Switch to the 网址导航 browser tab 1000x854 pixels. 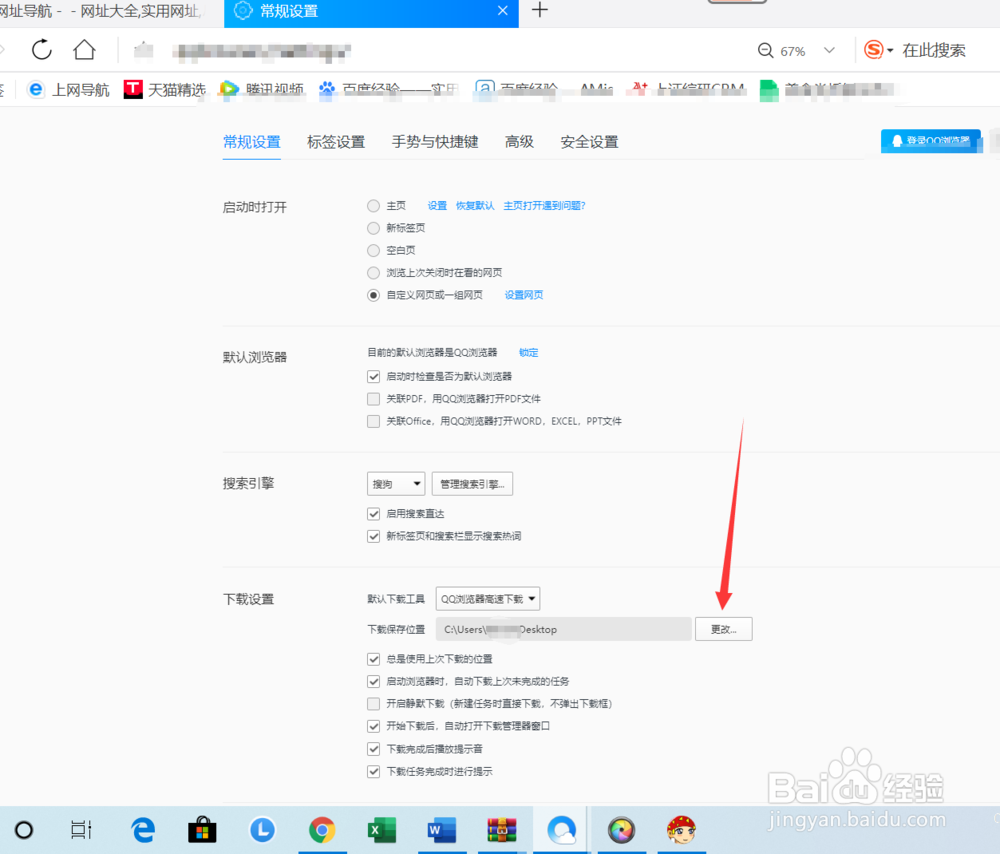(101, 11)
